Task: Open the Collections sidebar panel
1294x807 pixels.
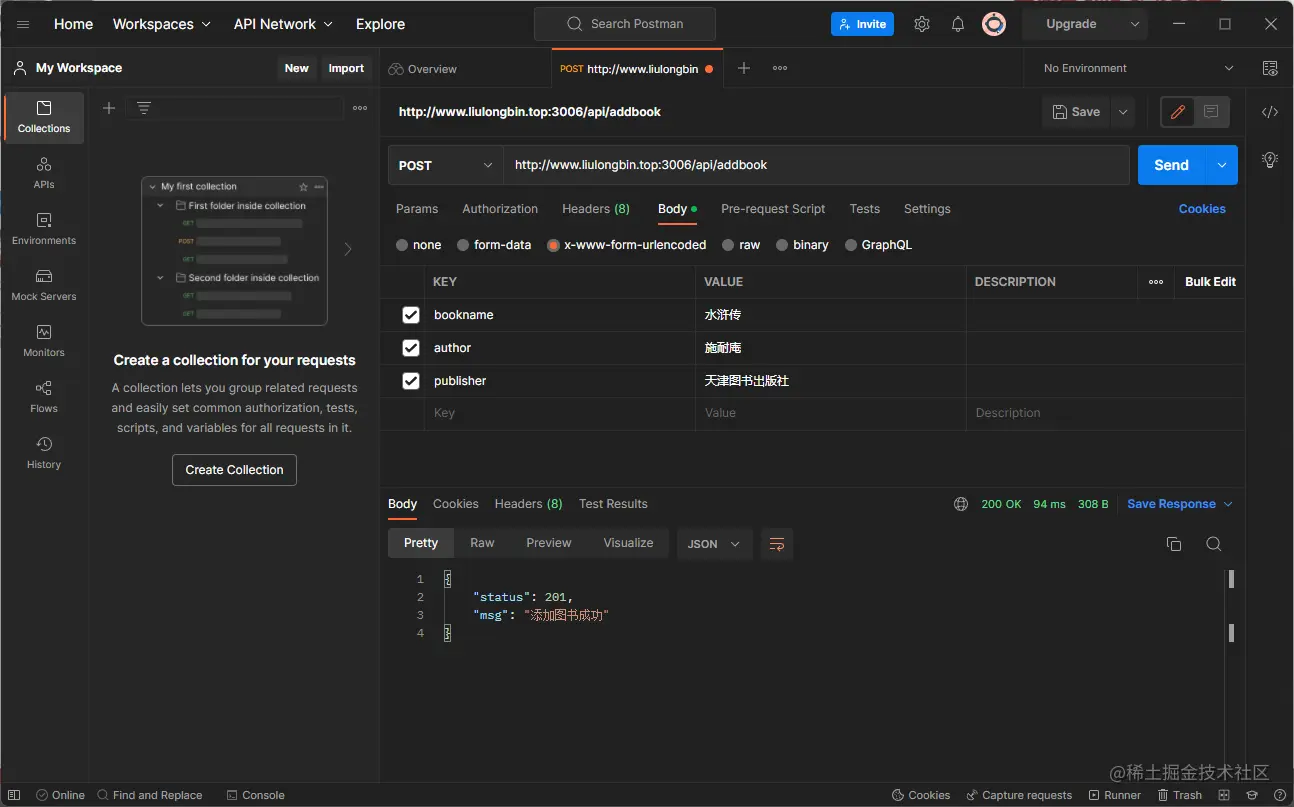Action: (44, 117)
